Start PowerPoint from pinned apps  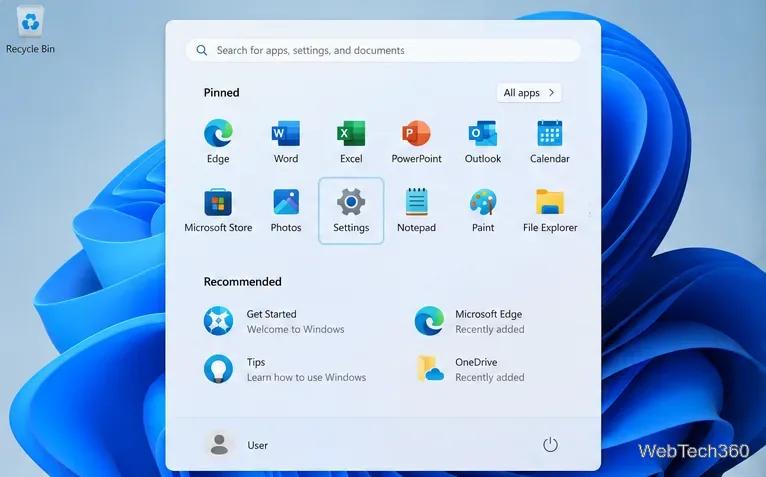416,141
